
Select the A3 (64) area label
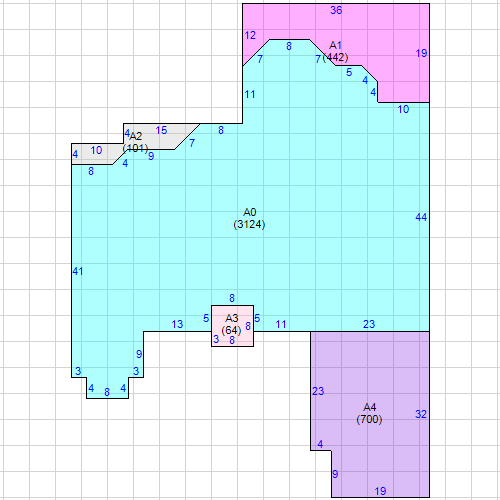pos(231,324)
